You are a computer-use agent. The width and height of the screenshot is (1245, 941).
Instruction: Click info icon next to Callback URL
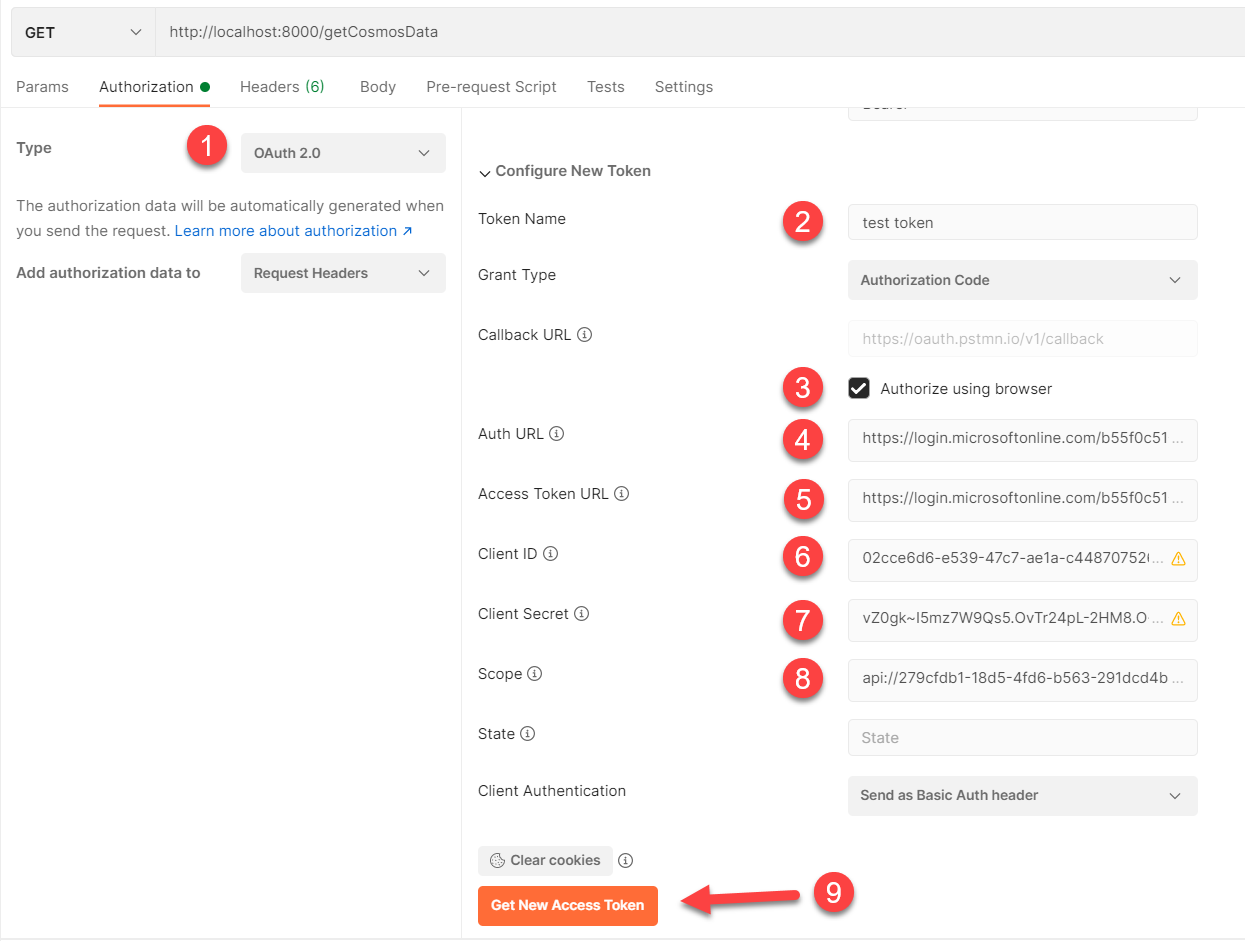point(585,335)
